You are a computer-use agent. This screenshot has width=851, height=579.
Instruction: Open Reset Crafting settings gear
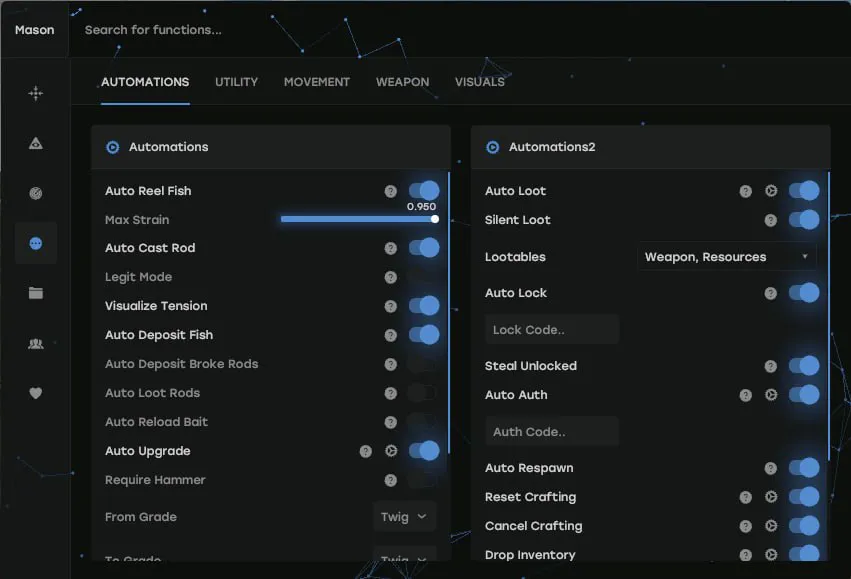click(x=771, y=497)
